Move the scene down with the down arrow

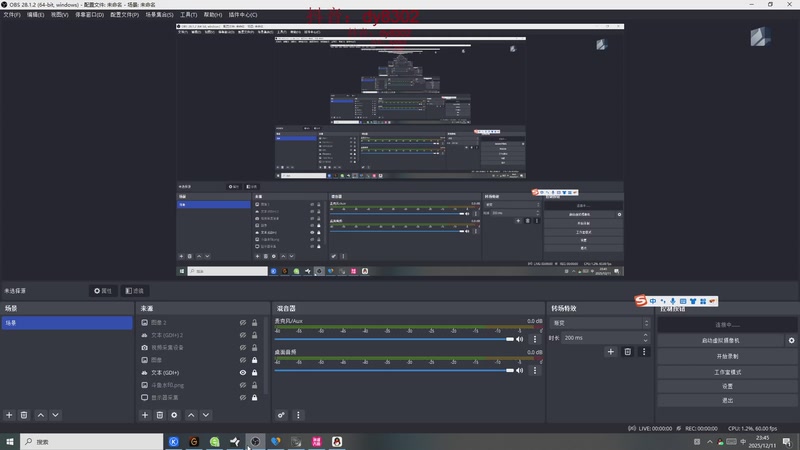pyautogui.click(x=55, y=415)
